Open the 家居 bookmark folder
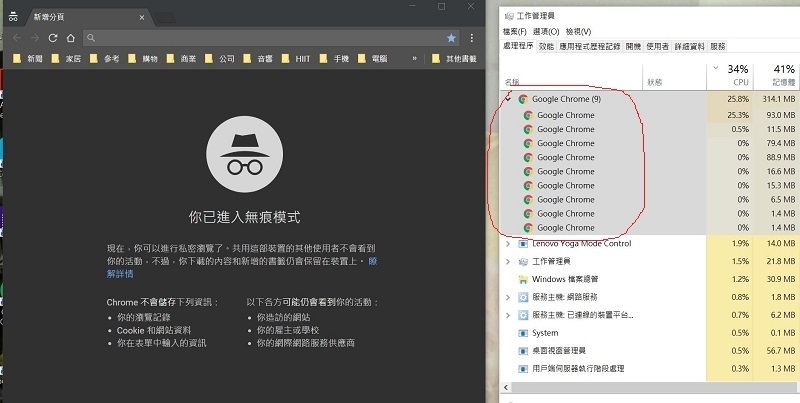 pyautogui.click(x=67, y=59)
